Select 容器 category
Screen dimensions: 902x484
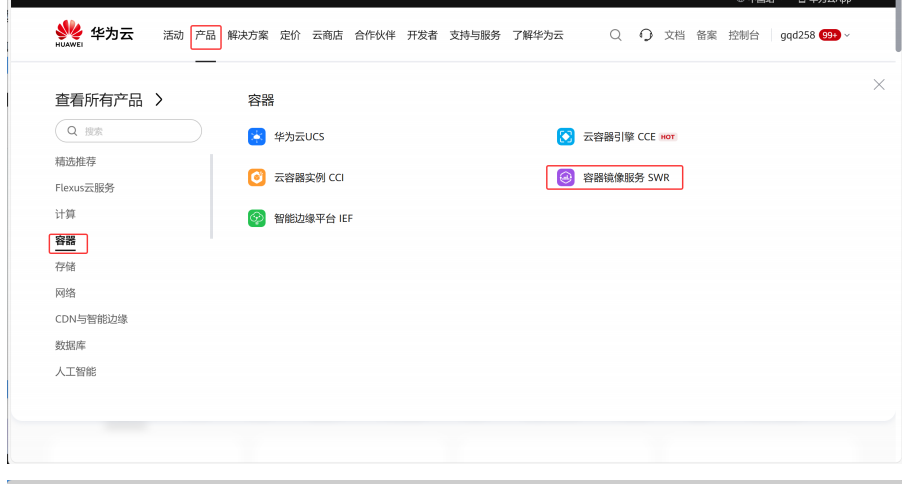[x=65, y=241]
